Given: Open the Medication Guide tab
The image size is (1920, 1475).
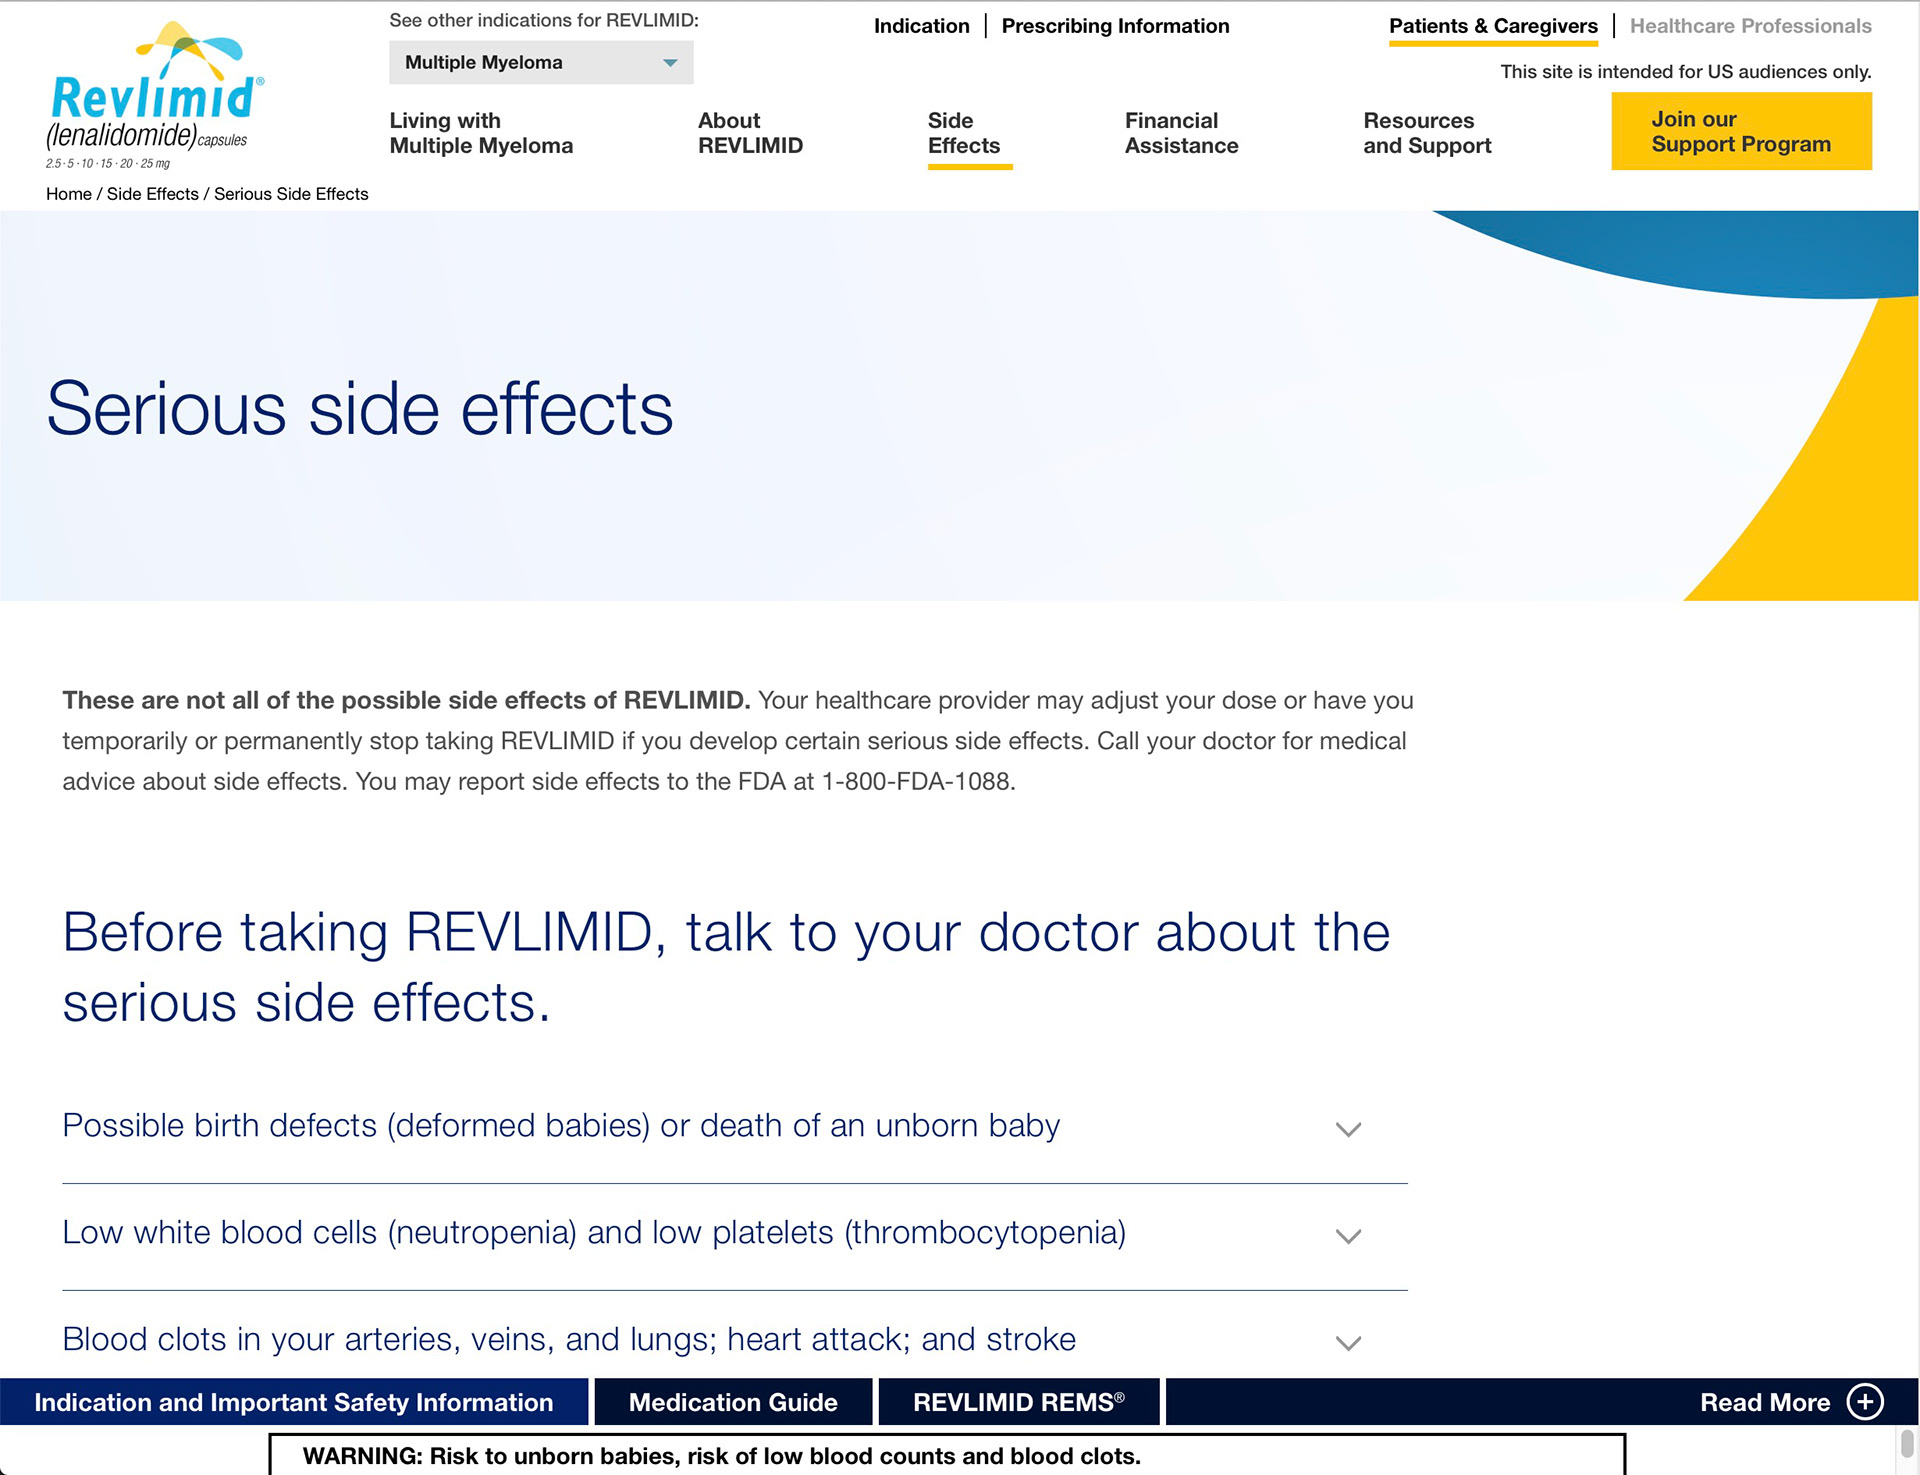Looking at the screenshot, I should click(x=733, y=1402).
